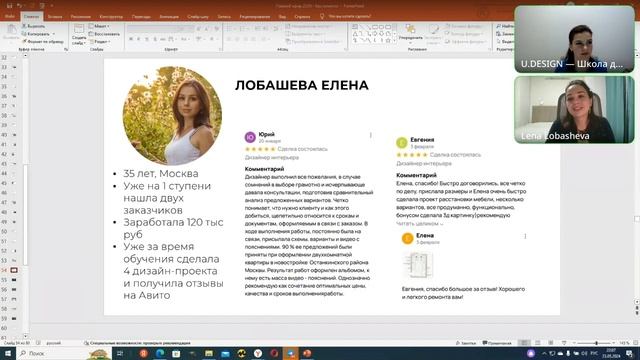This screenshot has width=640, height=360.
Task: Click the Quick Styles (Экспресс-стили) icon
Action: pos(434,30)
